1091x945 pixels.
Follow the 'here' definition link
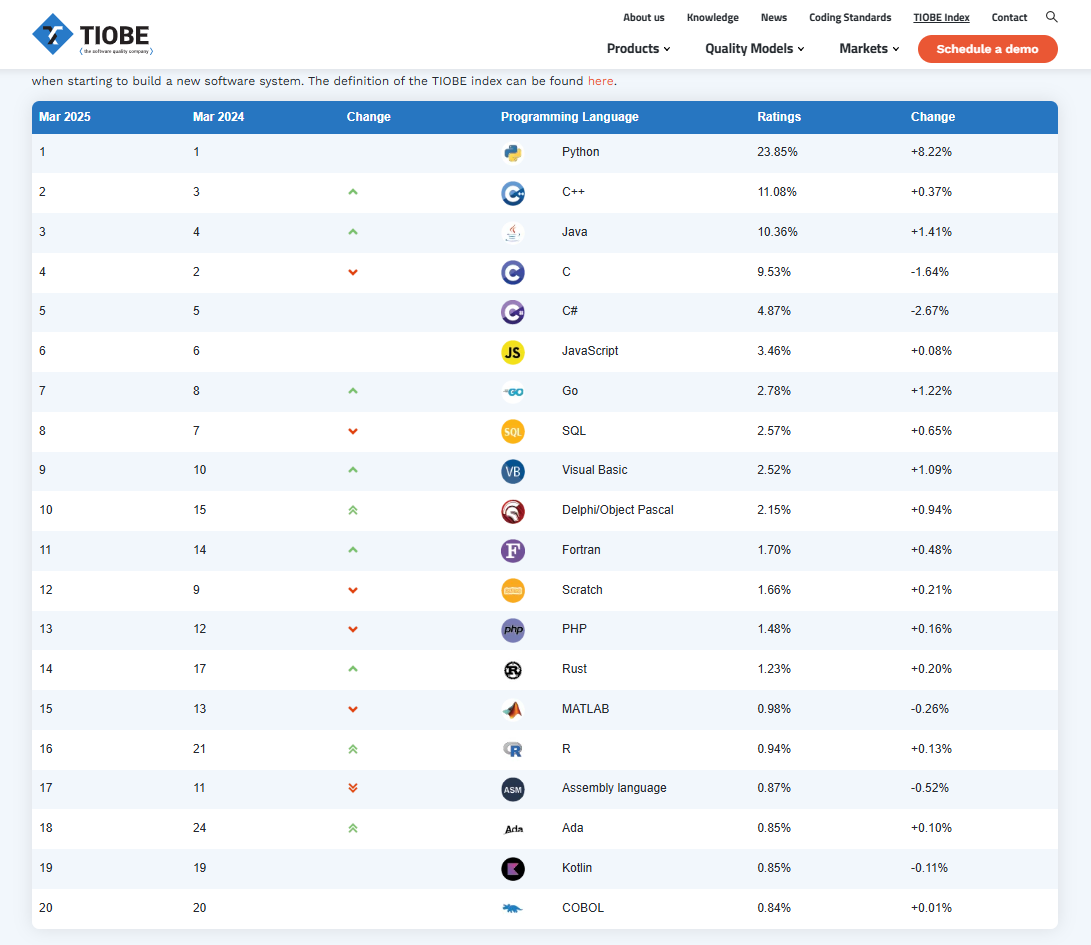point(600,81)
